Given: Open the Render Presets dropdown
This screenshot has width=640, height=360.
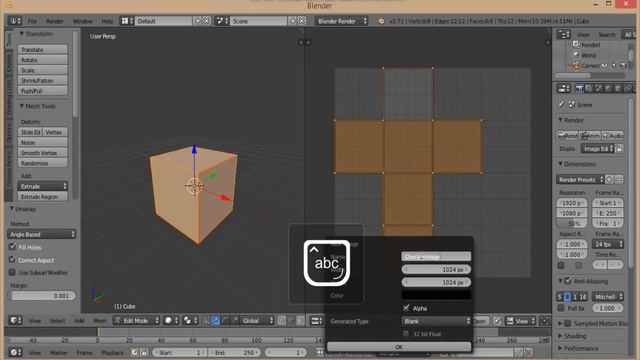Looking at the screenshot, I should point(580,179).
